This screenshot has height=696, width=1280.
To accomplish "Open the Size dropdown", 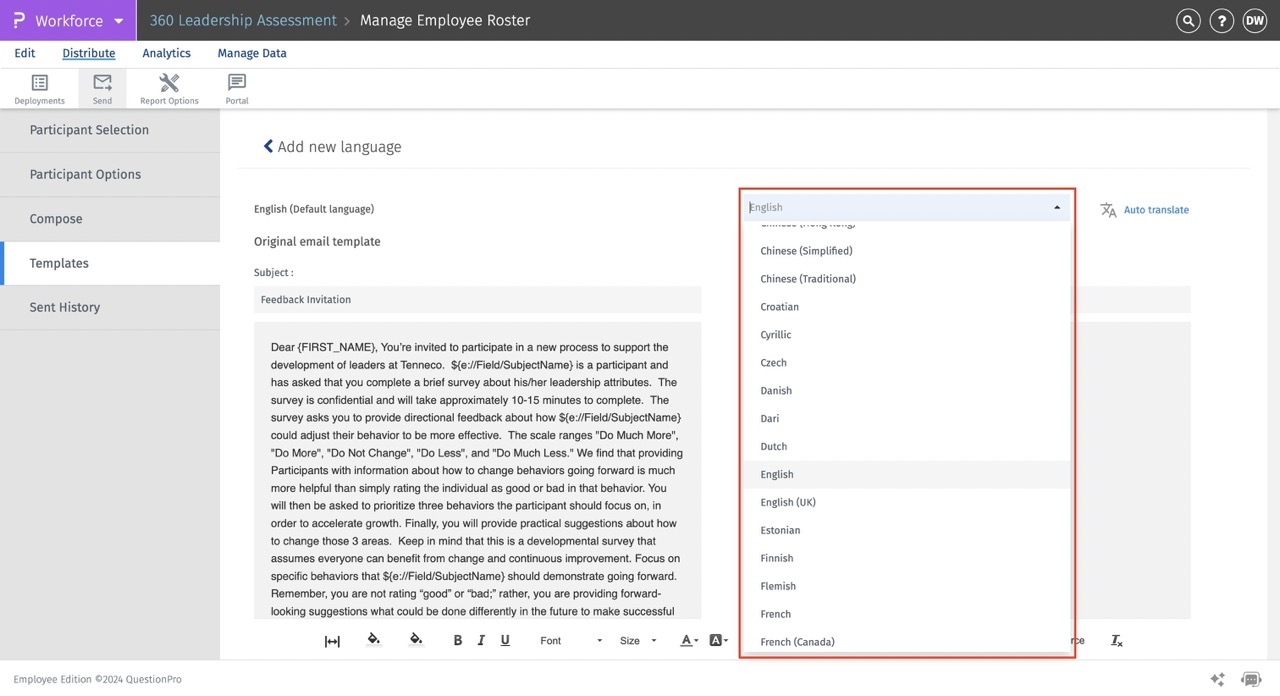I will (x=638, y=641).
